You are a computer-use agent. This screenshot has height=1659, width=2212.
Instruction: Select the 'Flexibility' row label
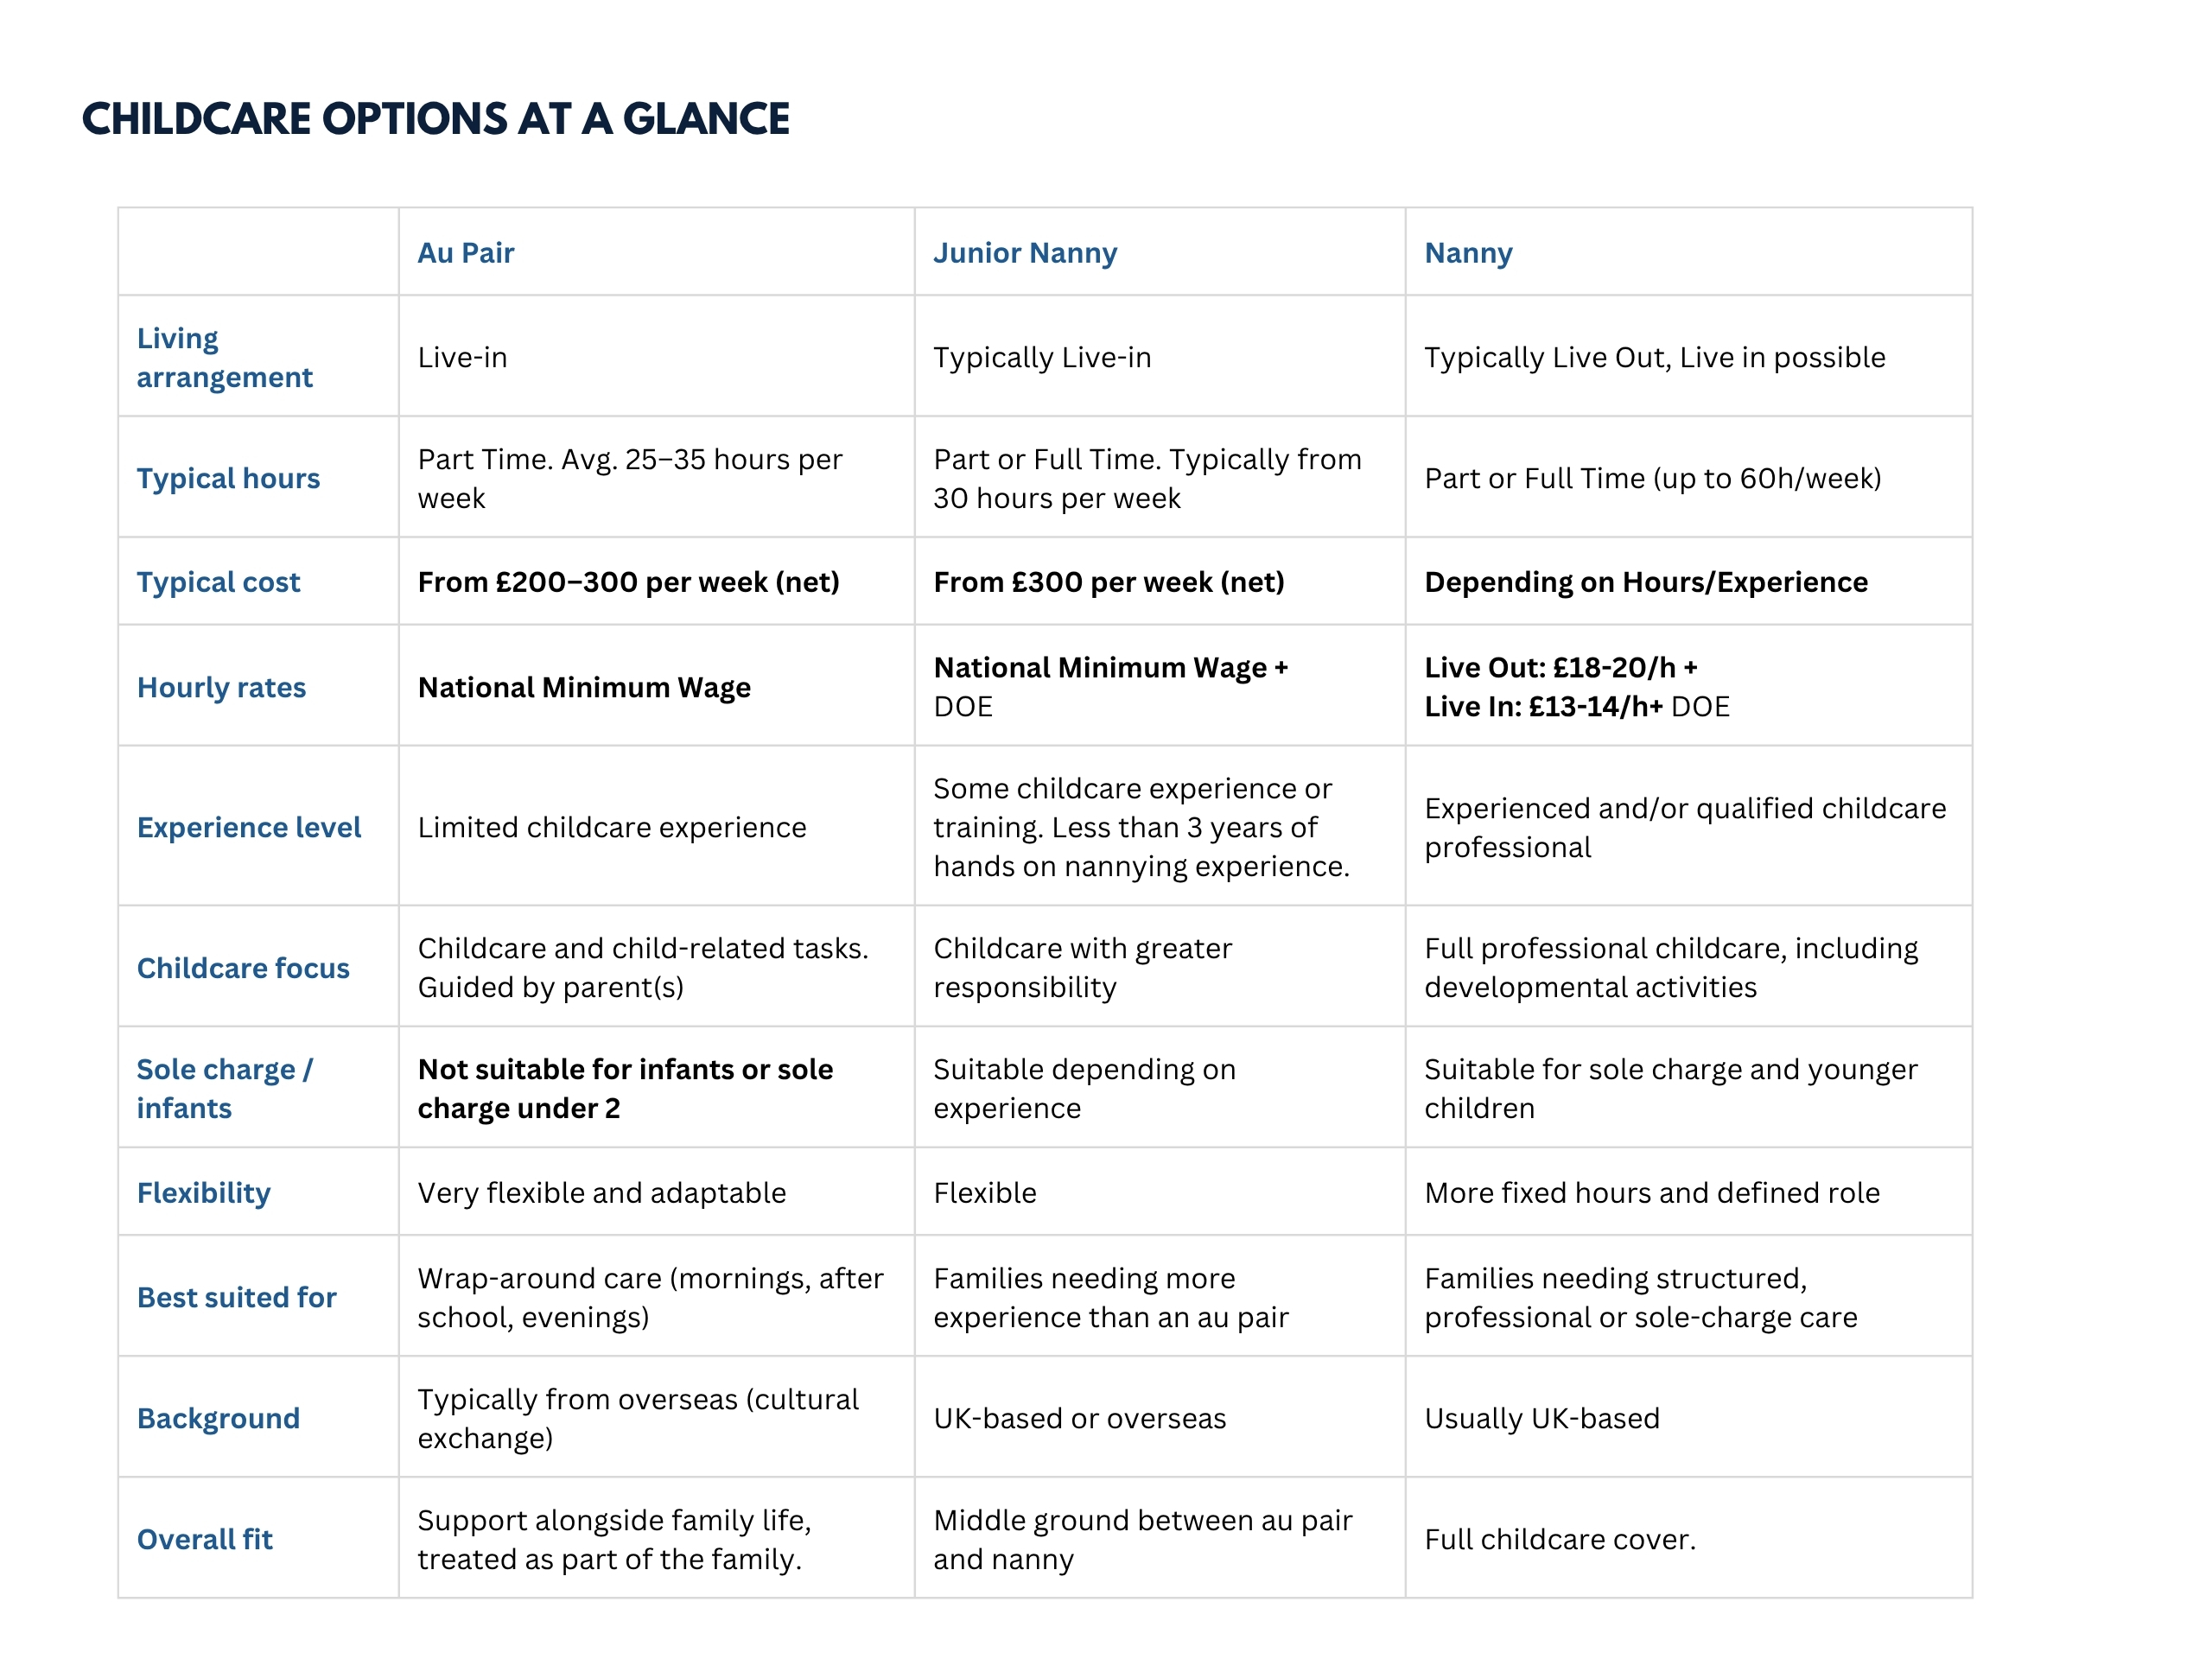pos(204,1193)
